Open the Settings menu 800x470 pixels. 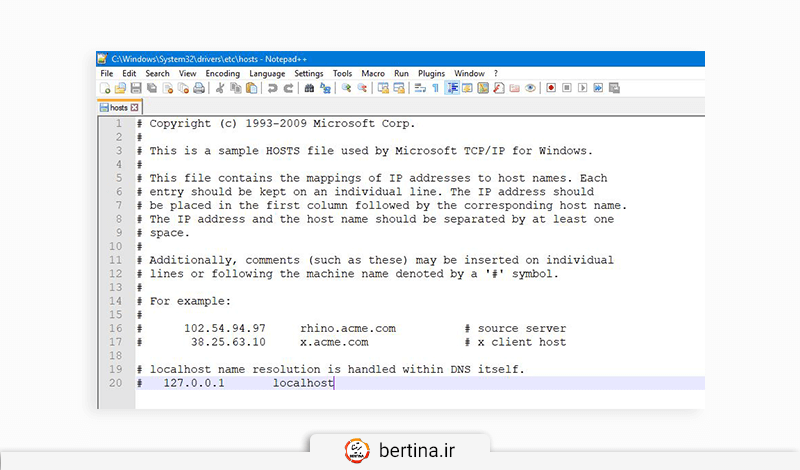point(309,73)
